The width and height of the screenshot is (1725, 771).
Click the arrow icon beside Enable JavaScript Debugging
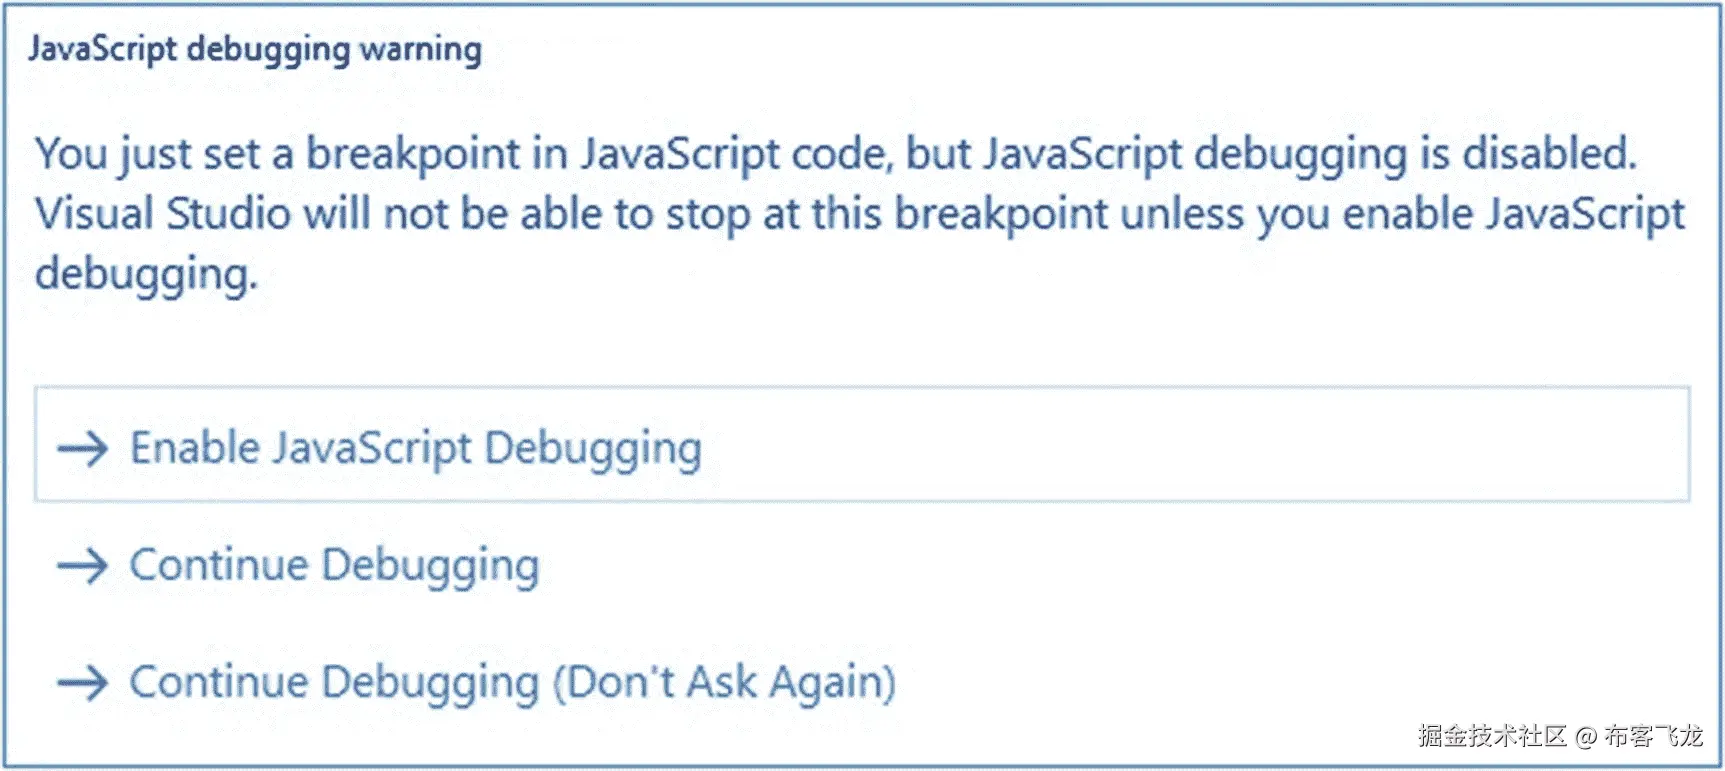[x=85, y=447]
